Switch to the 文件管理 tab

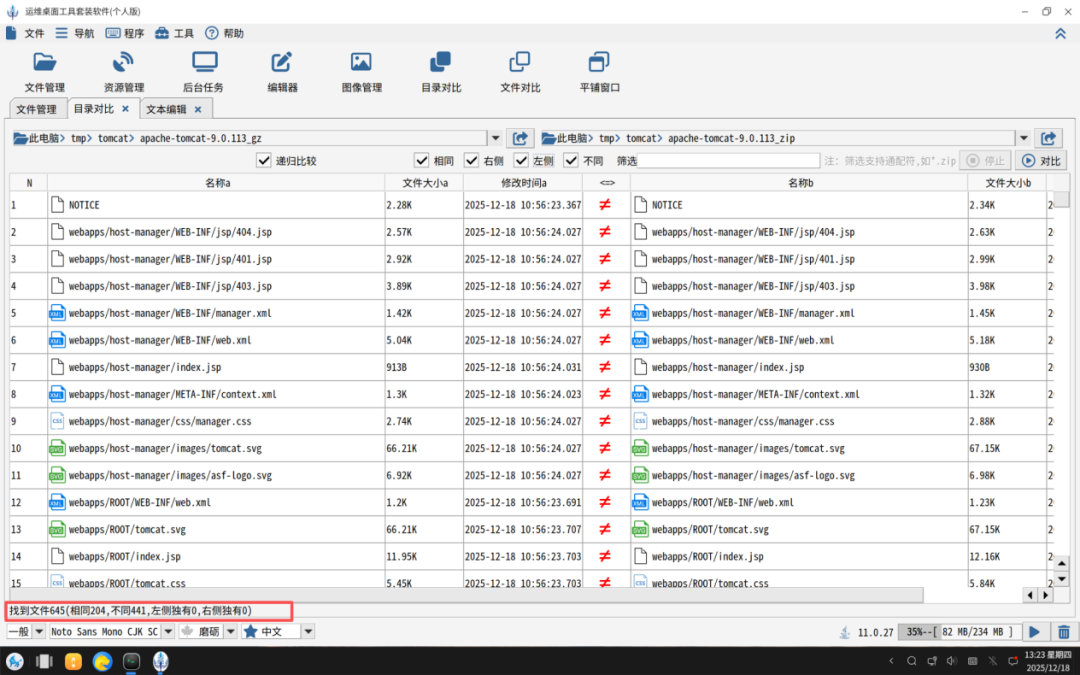[37, 110]
